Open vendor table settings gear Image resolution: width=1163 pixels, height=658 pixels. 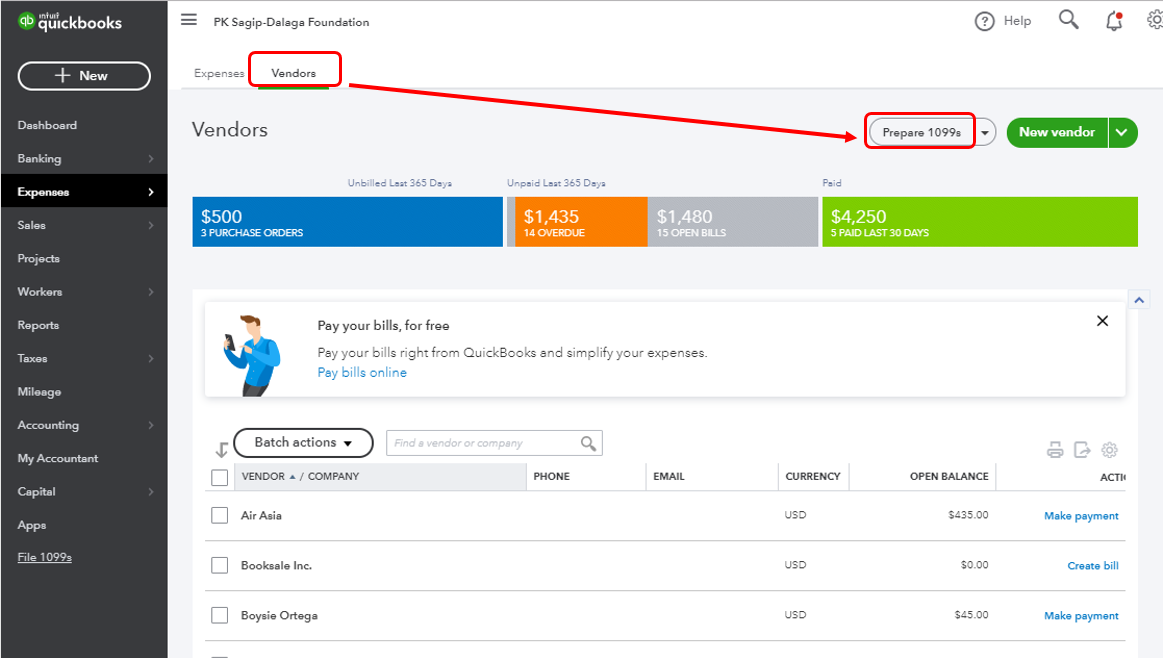(x=1110, y=450)
